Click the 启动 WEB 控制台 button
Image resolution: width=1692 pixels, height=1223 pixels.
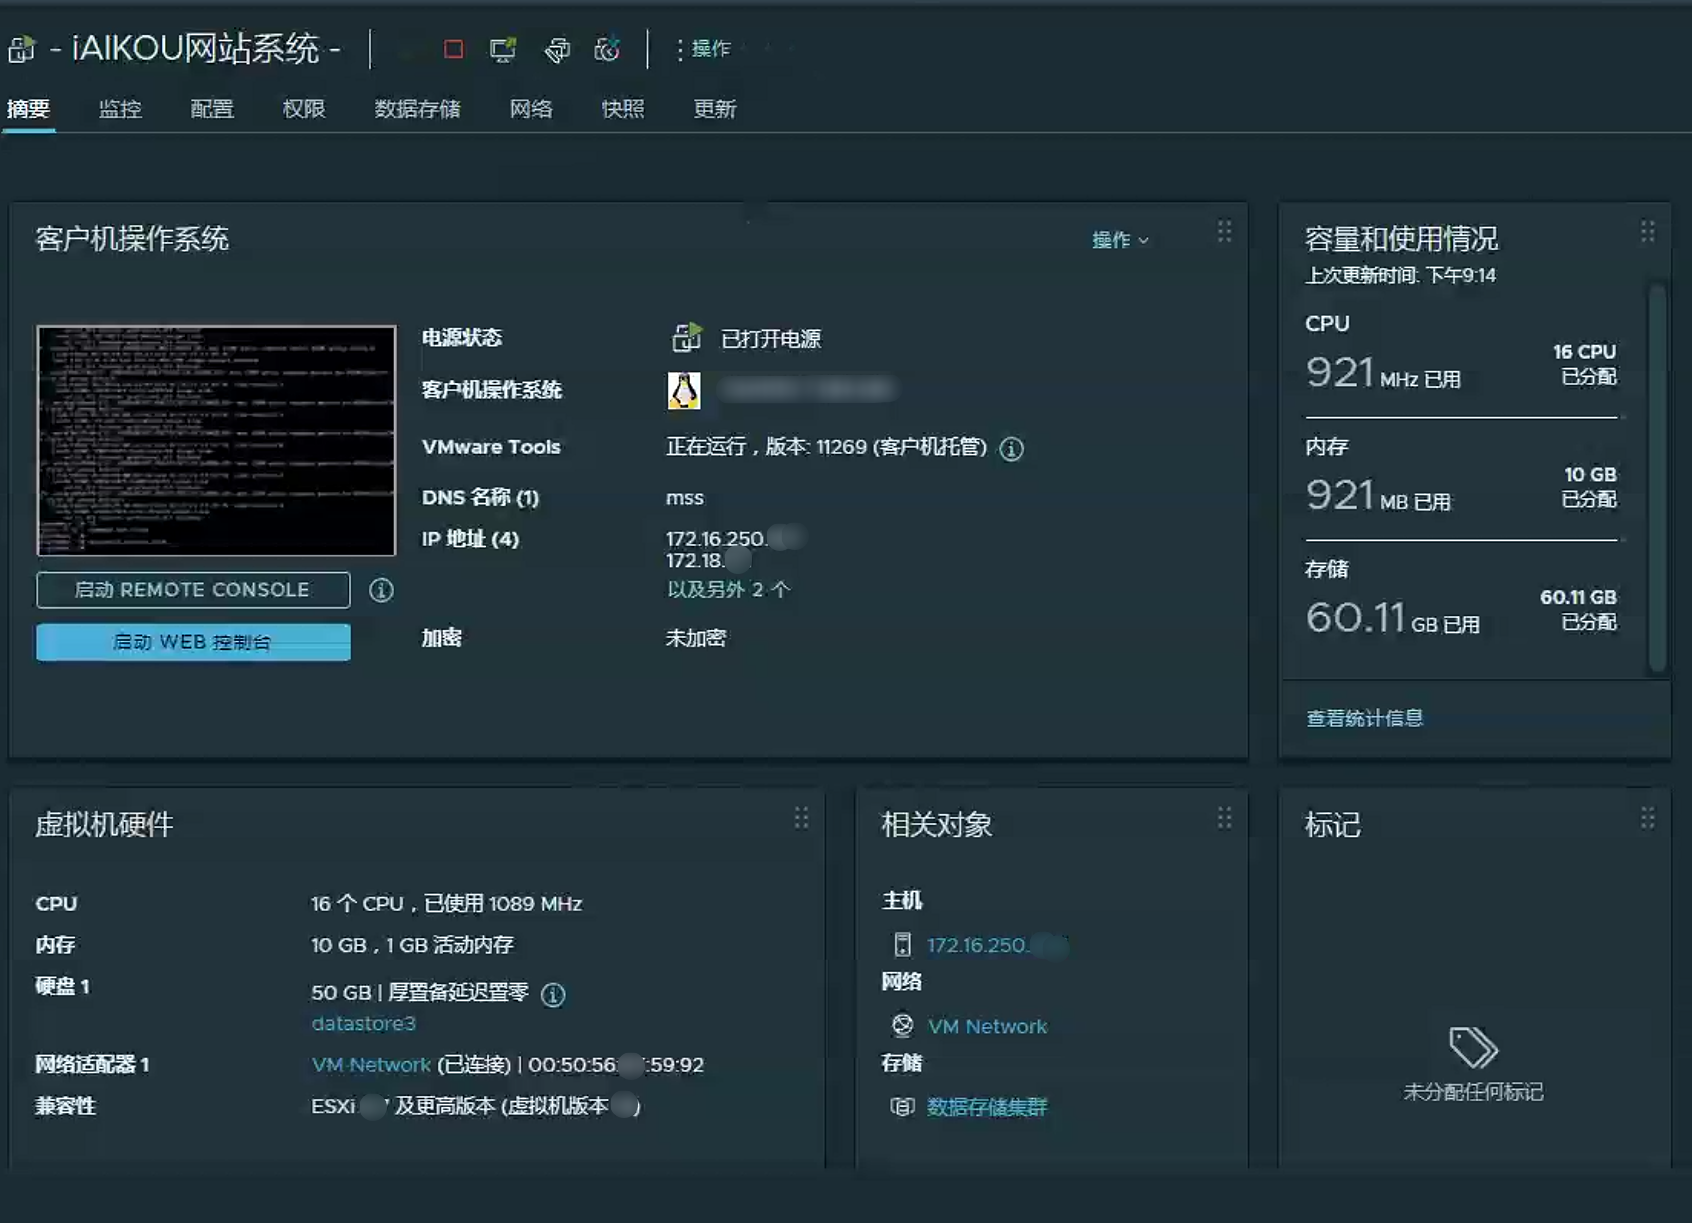point(193,642)
